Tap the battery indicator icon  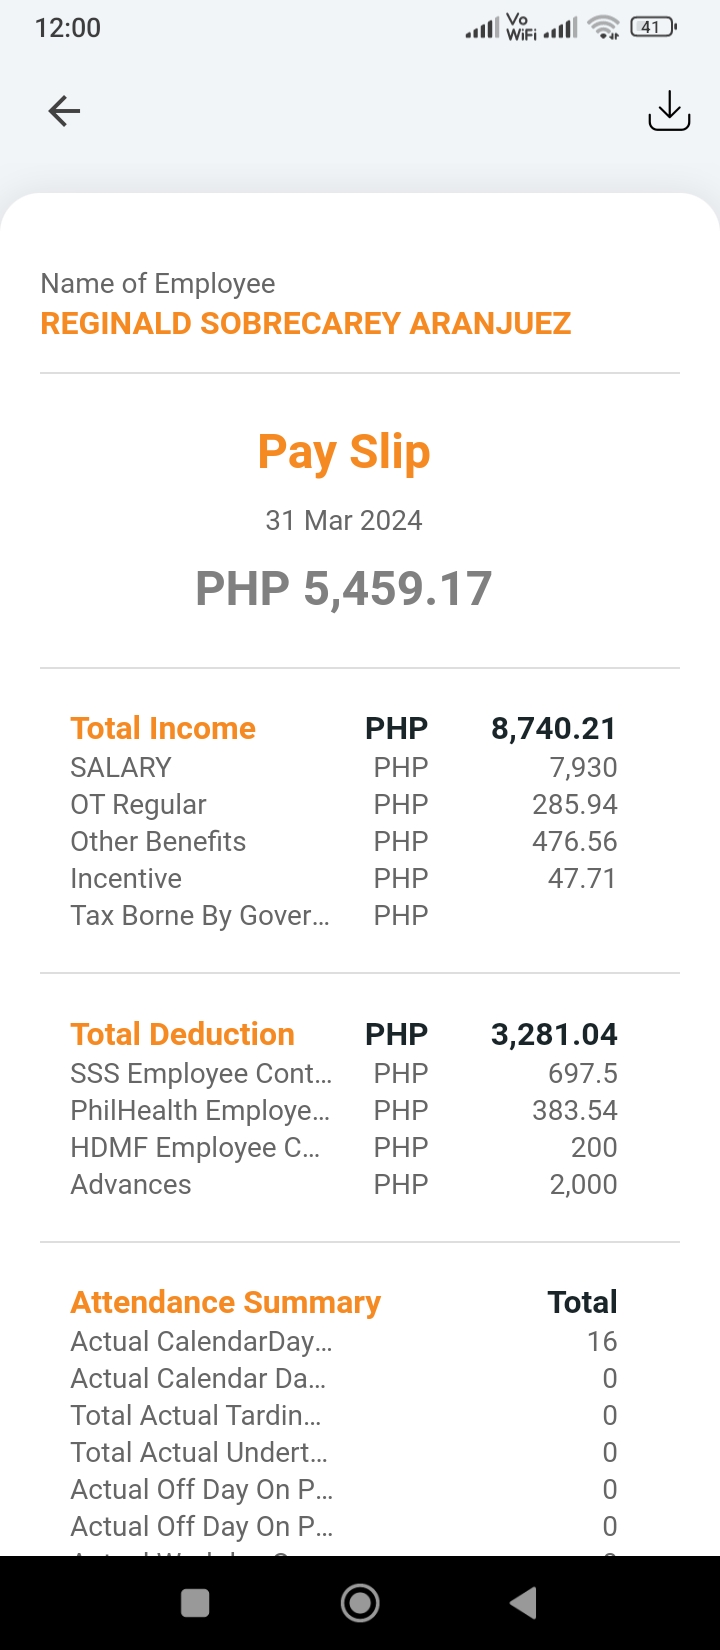(x=653, y=28)
